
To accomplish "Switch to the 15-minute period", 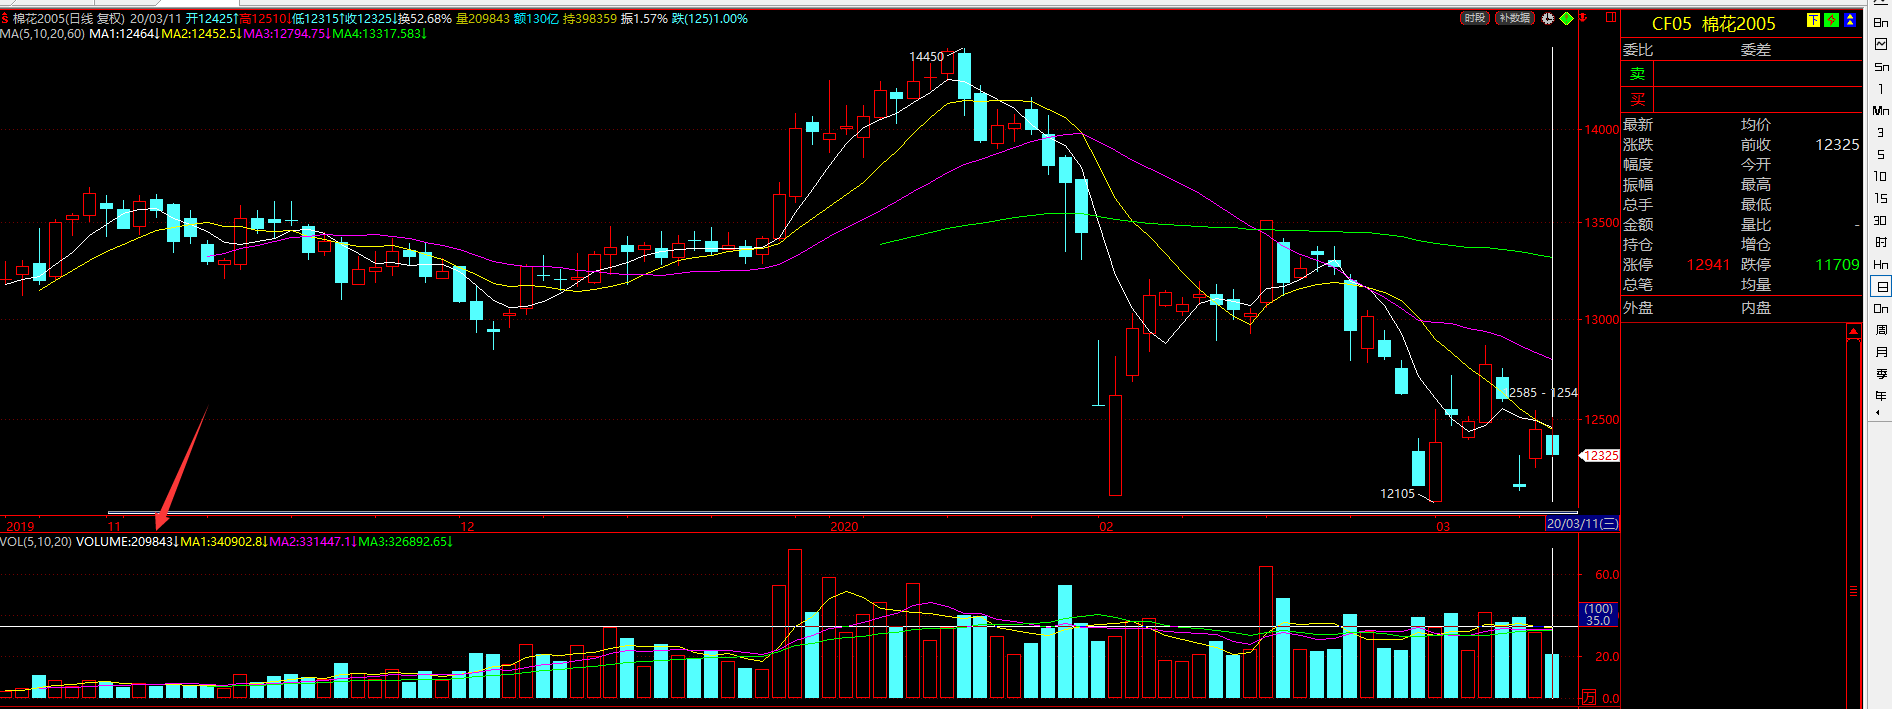I will click(1881, 198).
